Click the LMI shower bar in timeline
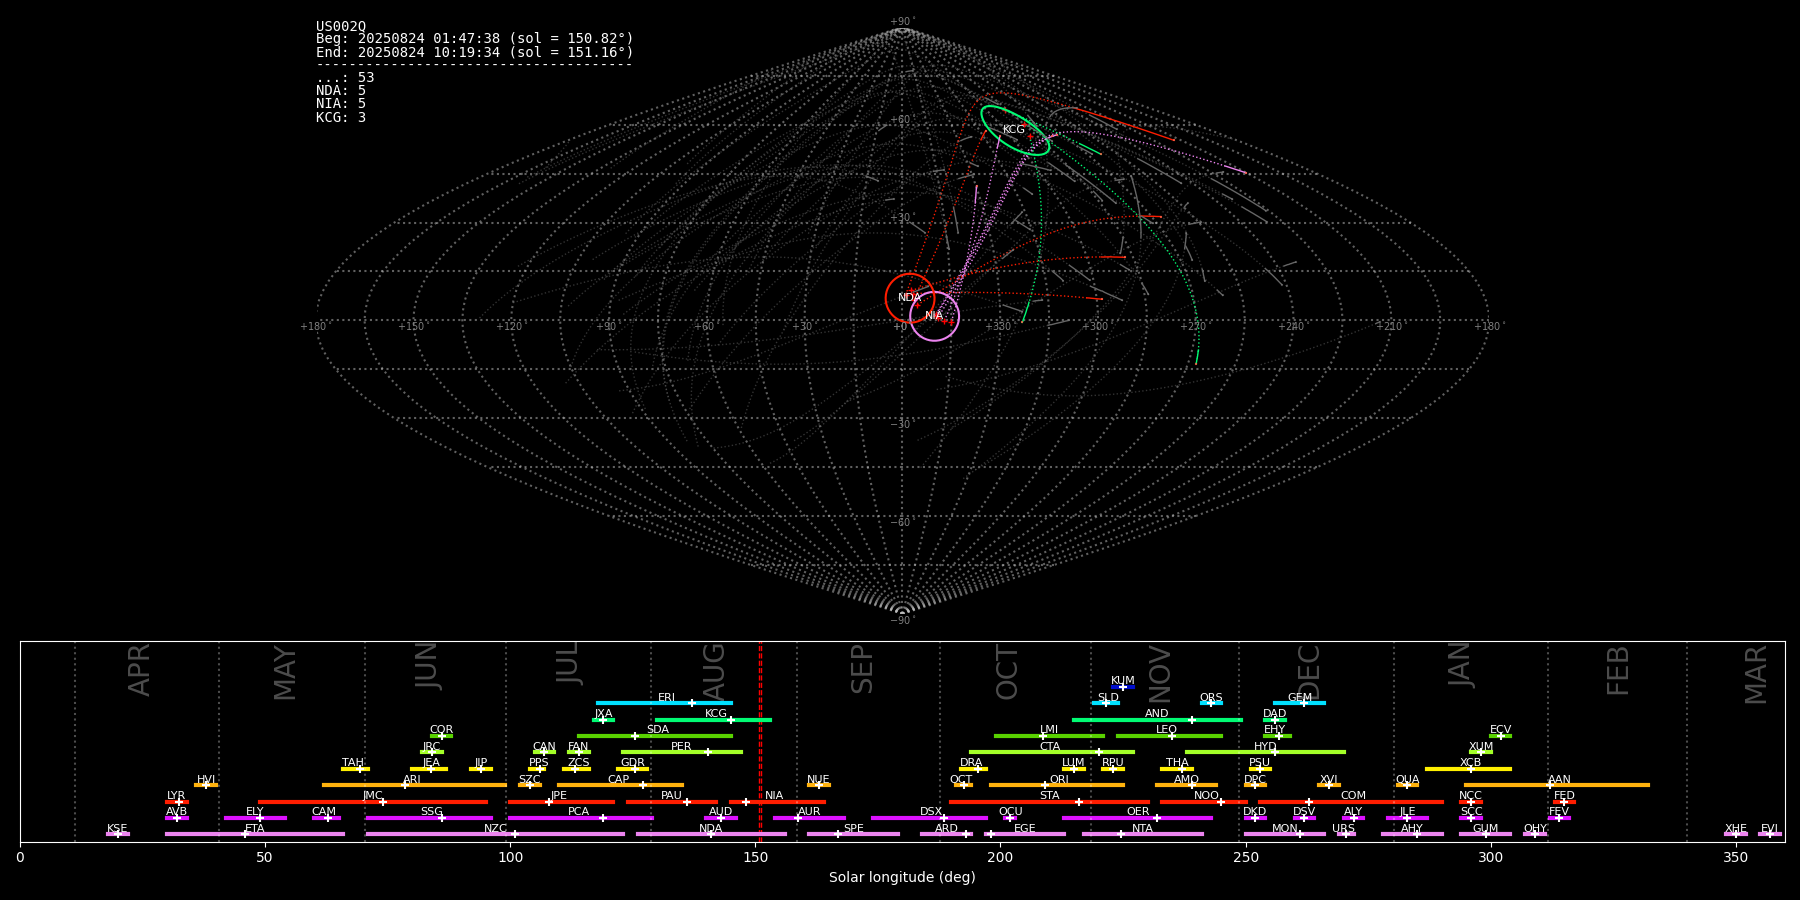 [x=1049, y=736]
